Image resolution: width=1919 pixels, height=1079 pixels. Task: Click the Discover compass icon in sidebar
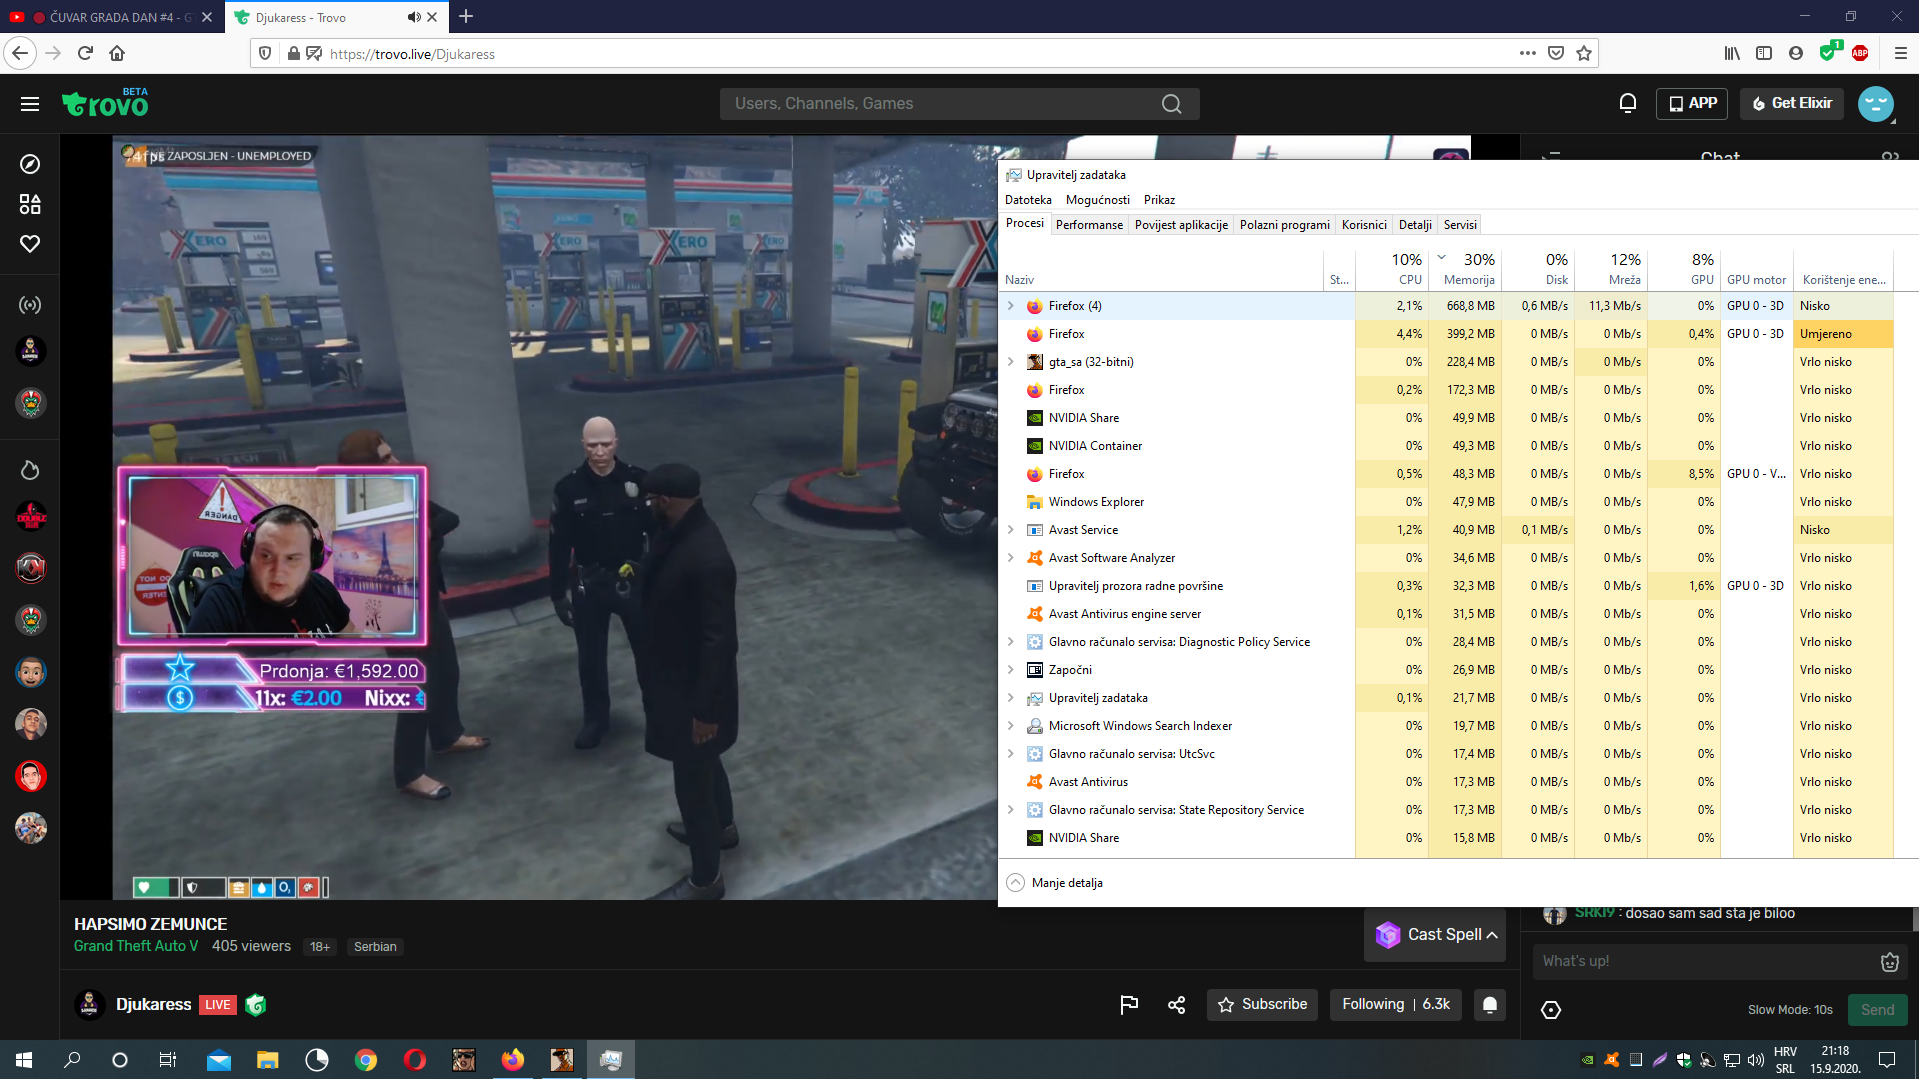pos(30,164)
